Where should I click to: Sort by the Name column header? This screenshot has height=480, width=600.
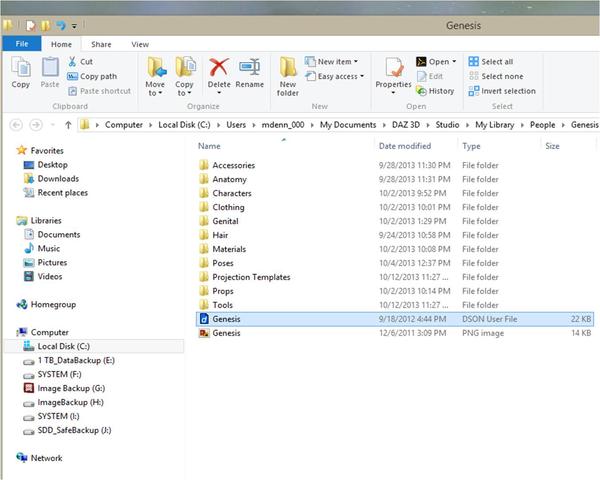209,146
